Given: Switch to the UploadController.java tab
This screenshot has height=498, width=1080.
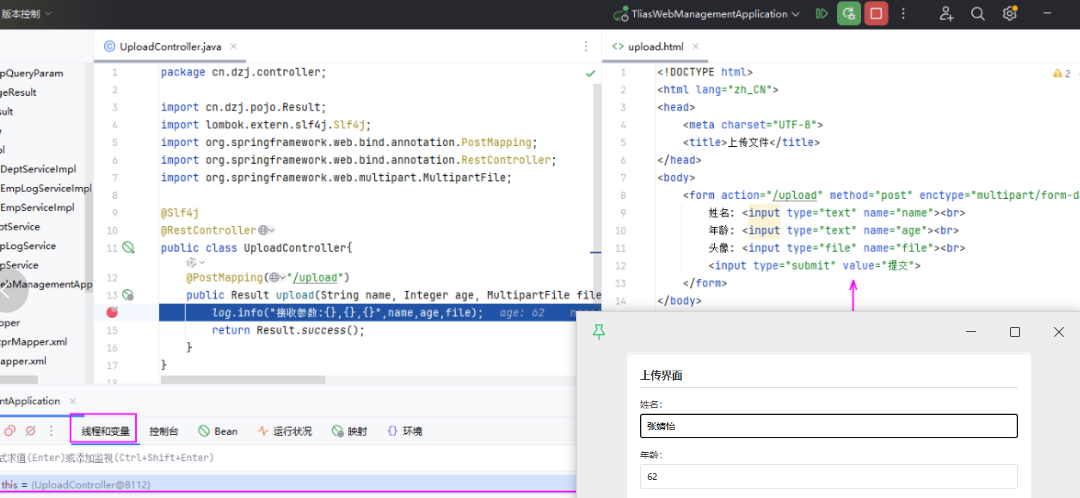Looking at the screenshot, I should coord(169,47).
